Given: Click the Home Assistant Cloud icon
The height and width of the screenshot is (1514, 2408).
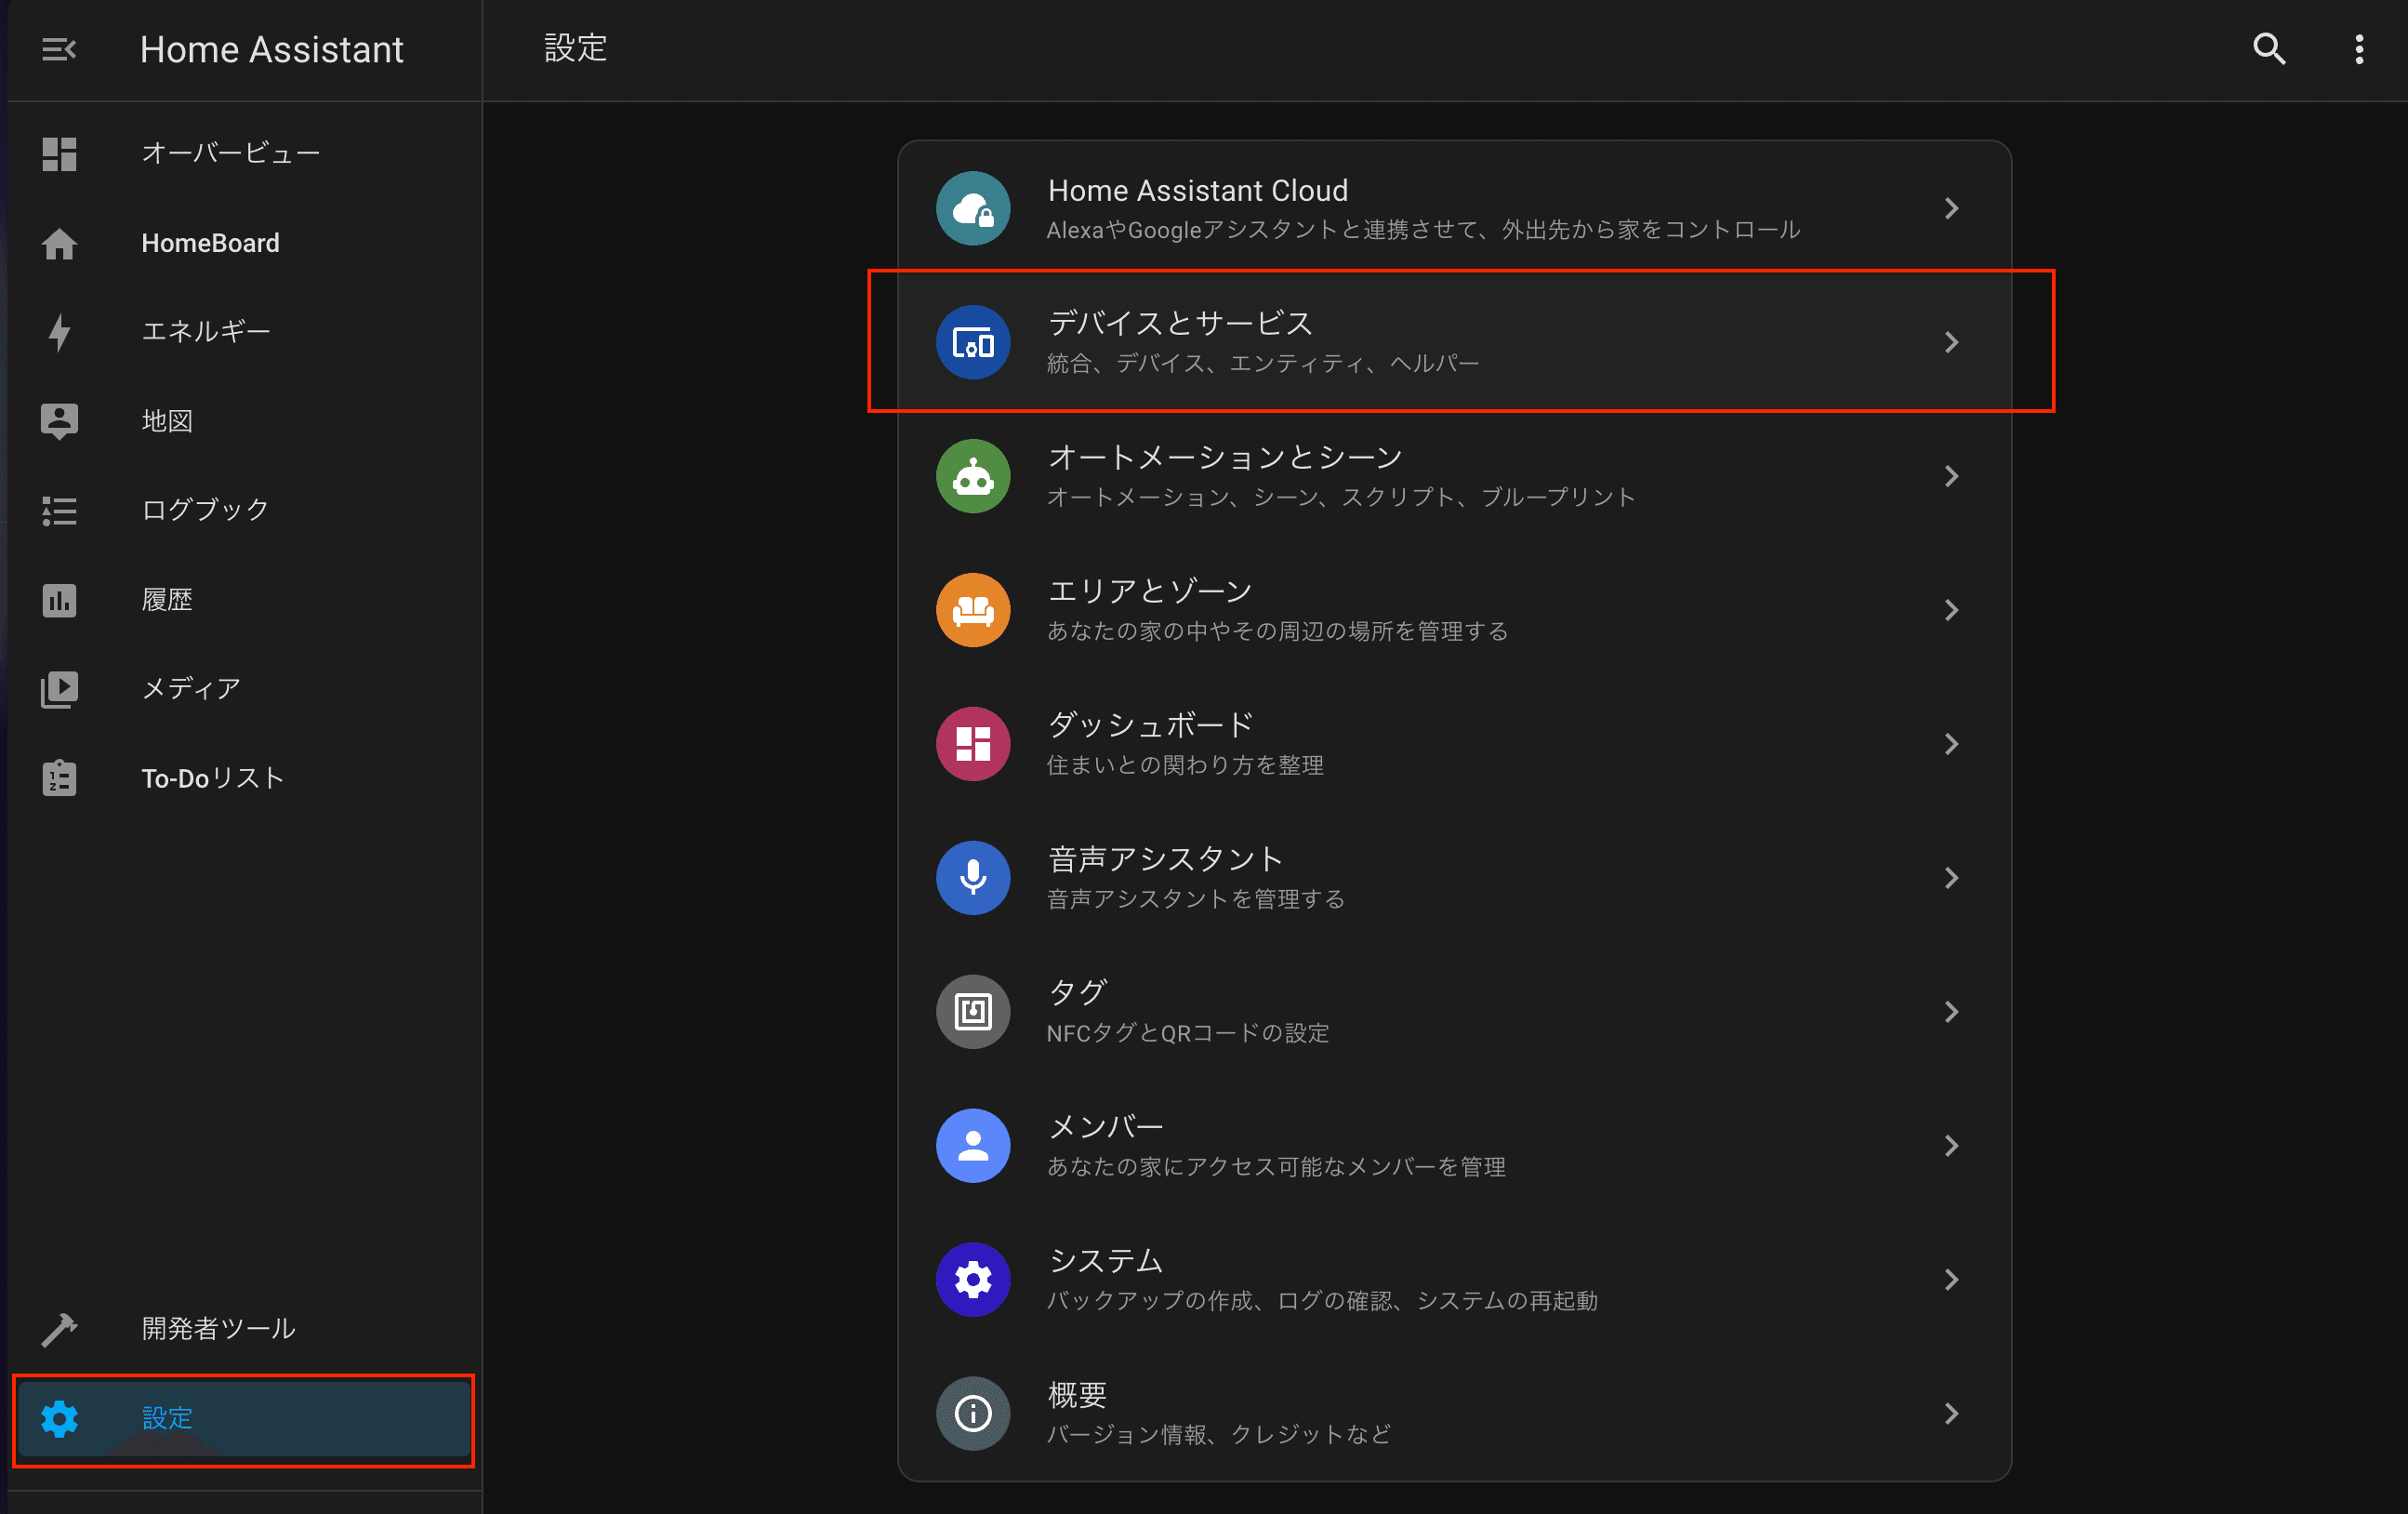Looking at the screenshot, I should click(x=972, y=208).
